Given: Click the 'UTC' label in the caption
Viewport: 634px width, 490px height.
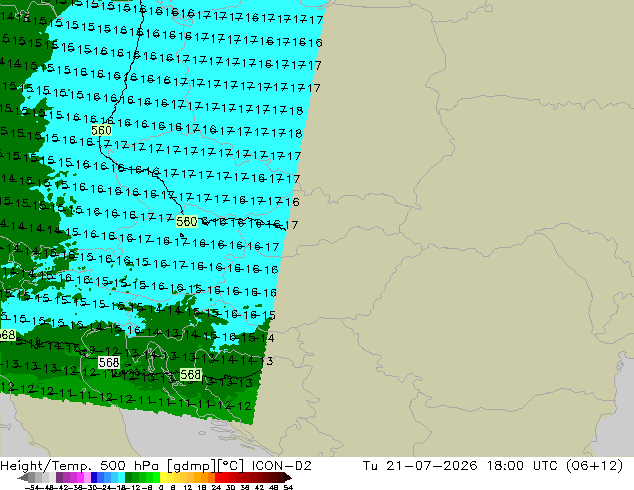Looking at the screenshot, I should pyautogui.click(x=545, y=466).
